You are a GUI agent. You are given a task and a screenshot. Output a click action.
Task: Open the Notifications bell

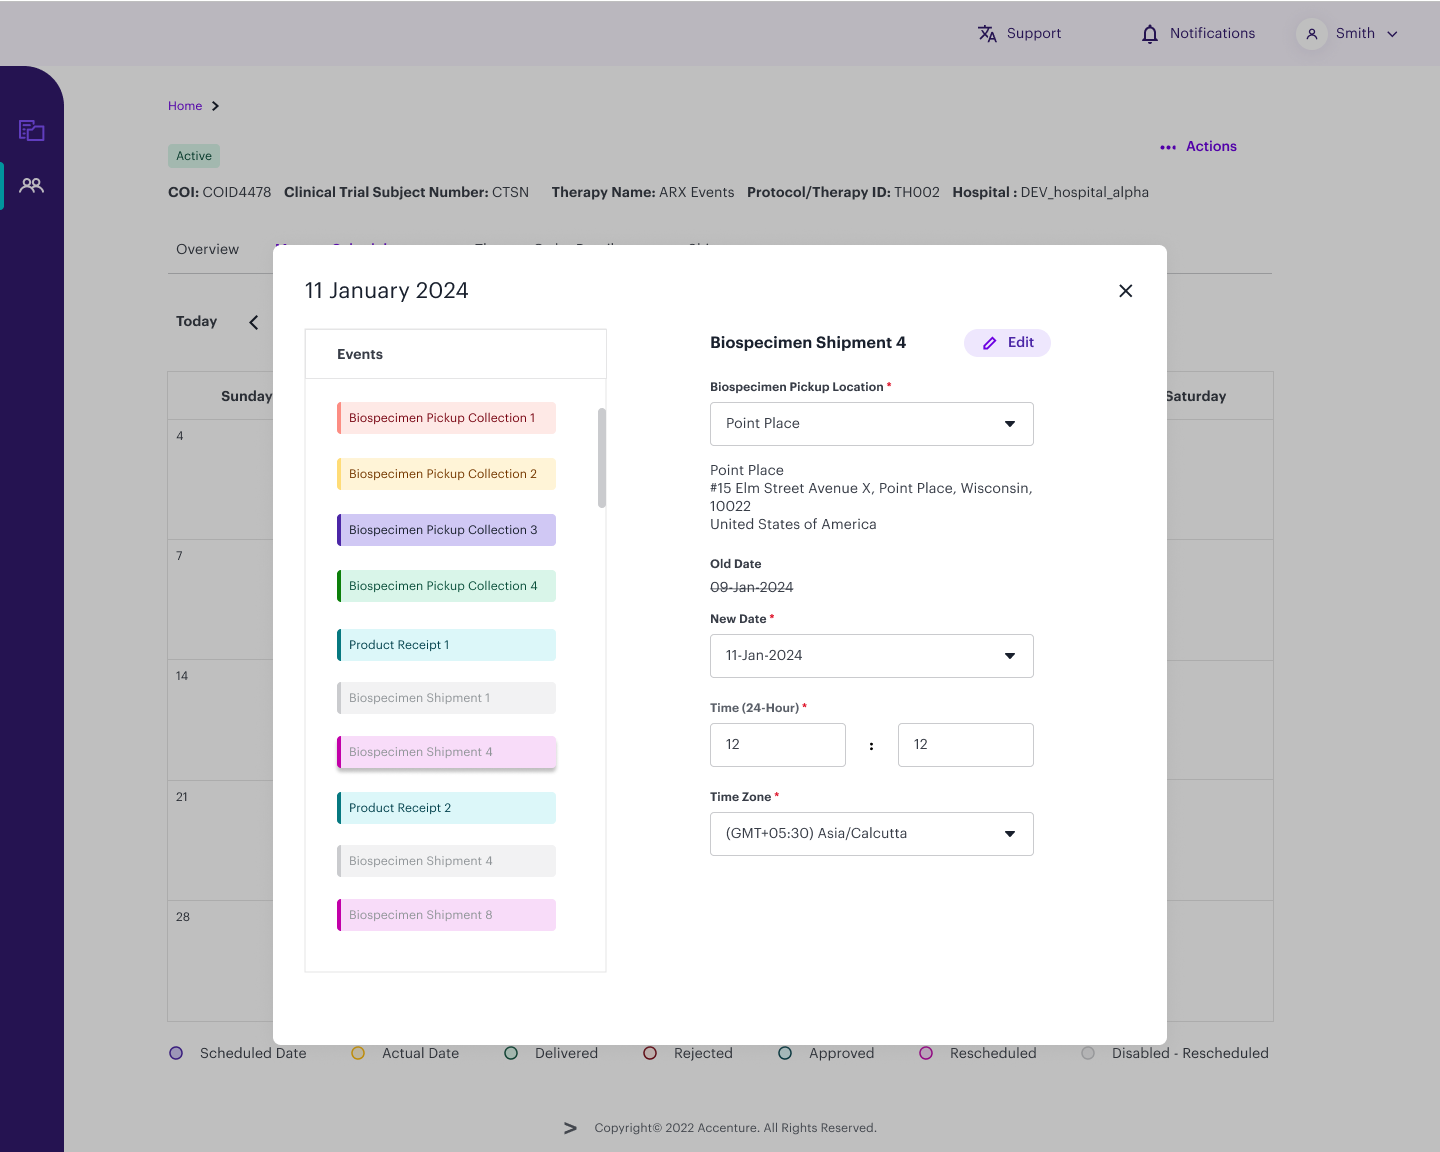(x=1148, y=33)
